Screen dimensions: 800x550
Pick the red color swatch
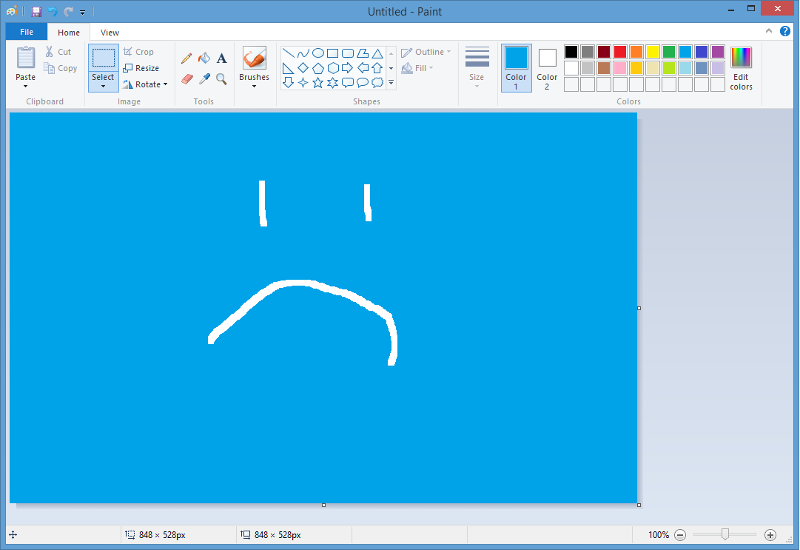tap(620, 52)
